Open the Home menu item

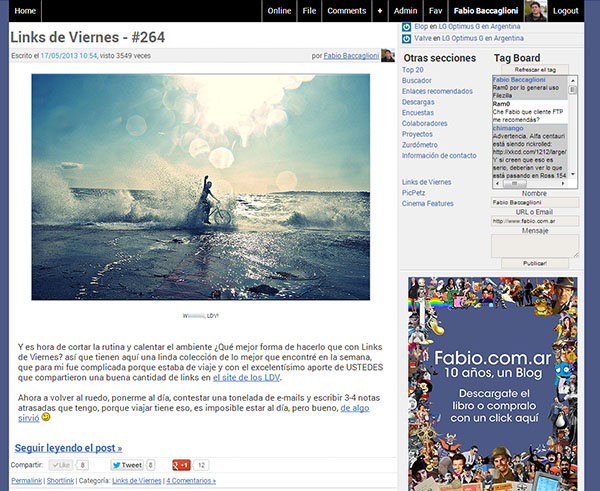click(25, 11)
